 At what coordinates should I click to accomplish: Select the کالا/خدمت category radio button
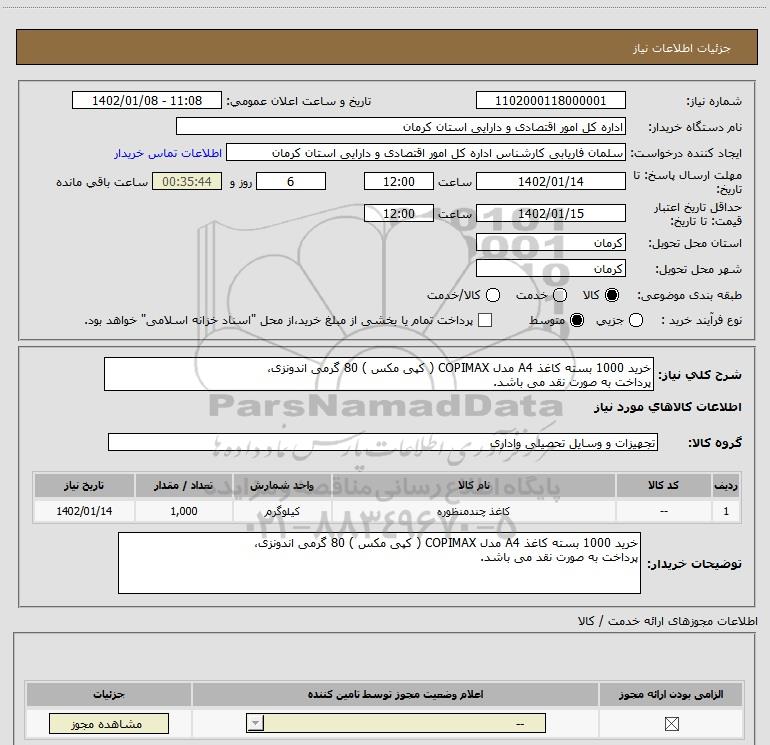pyautogui.click(x=493, y=295)
